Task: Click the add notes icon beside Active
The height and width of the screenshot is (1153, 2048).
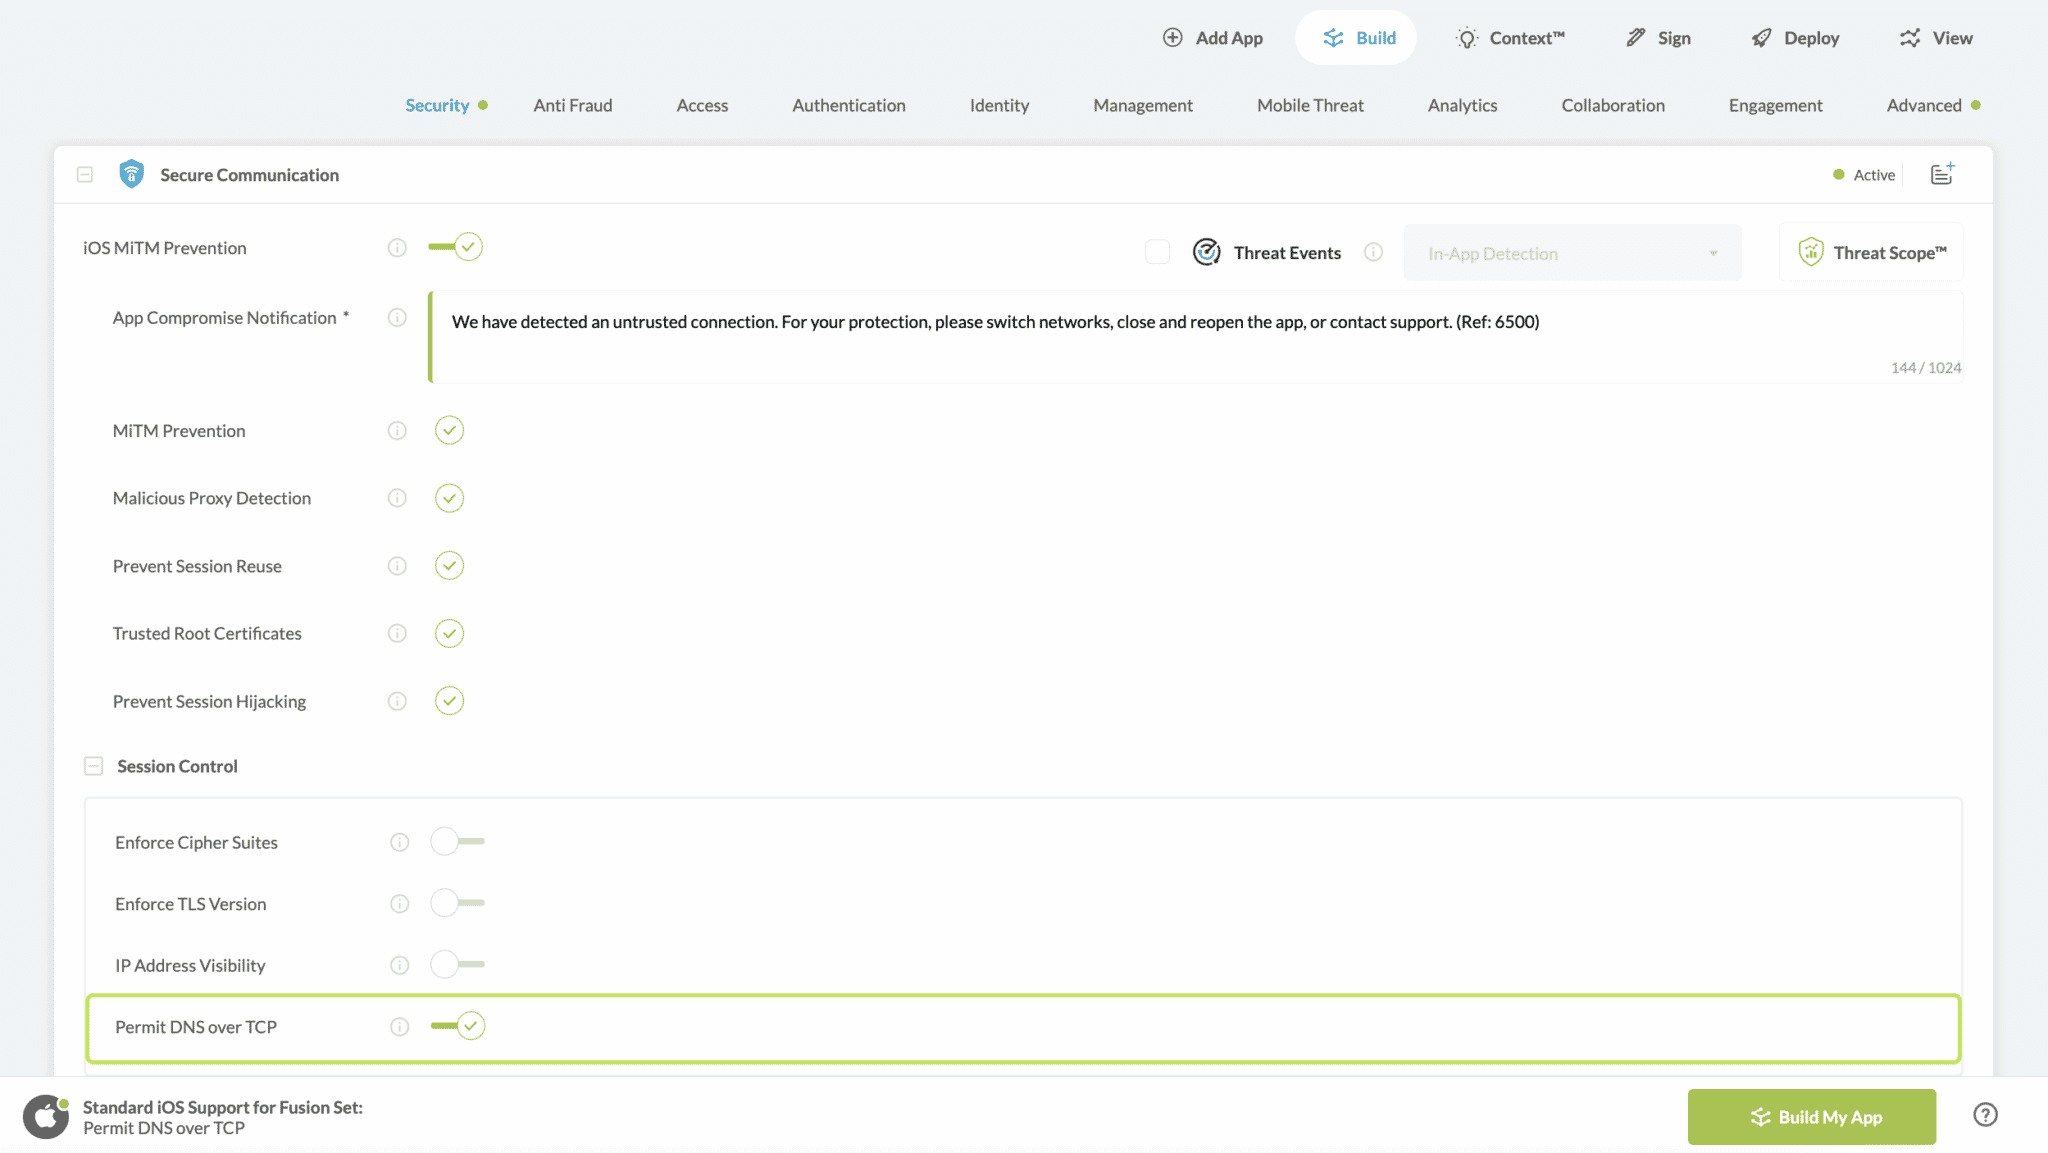Action: pyautogui.click(x=1942, y=174)
